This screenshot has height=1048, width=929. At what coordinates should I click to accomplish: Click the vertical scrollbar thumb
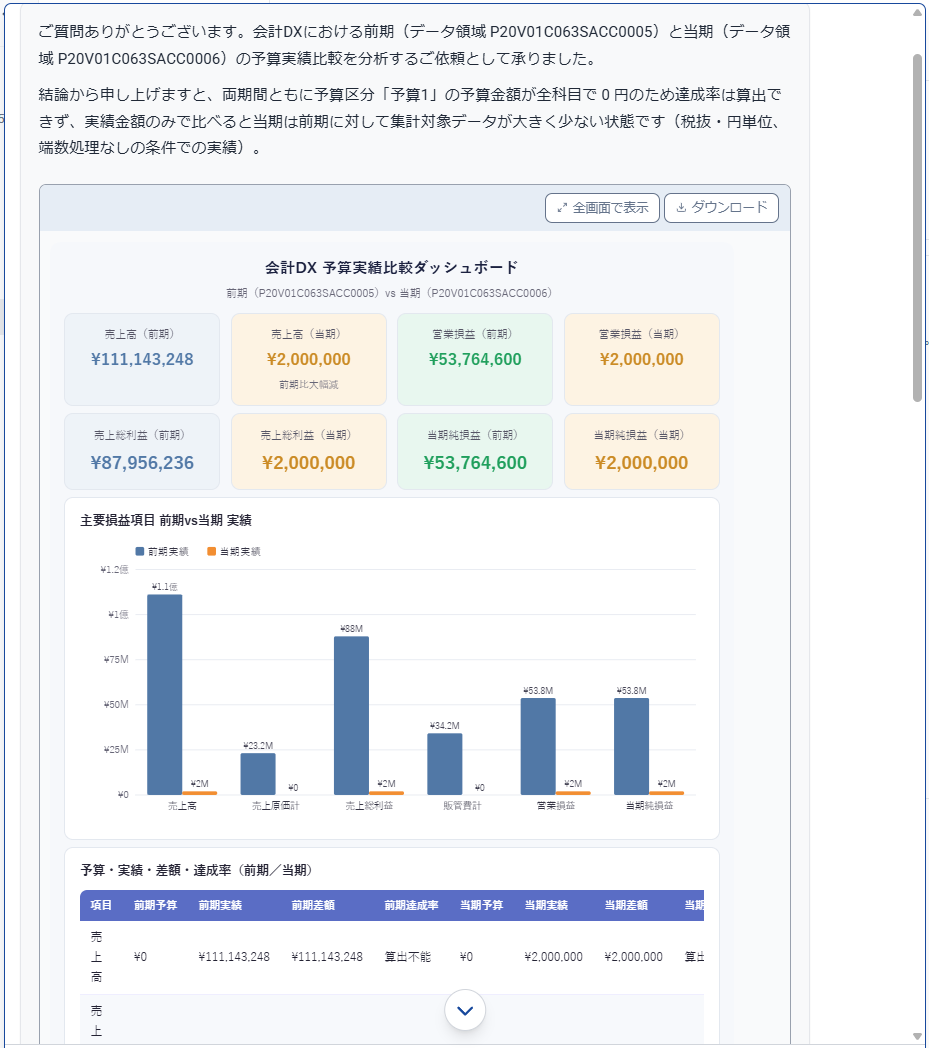[918, 228]
